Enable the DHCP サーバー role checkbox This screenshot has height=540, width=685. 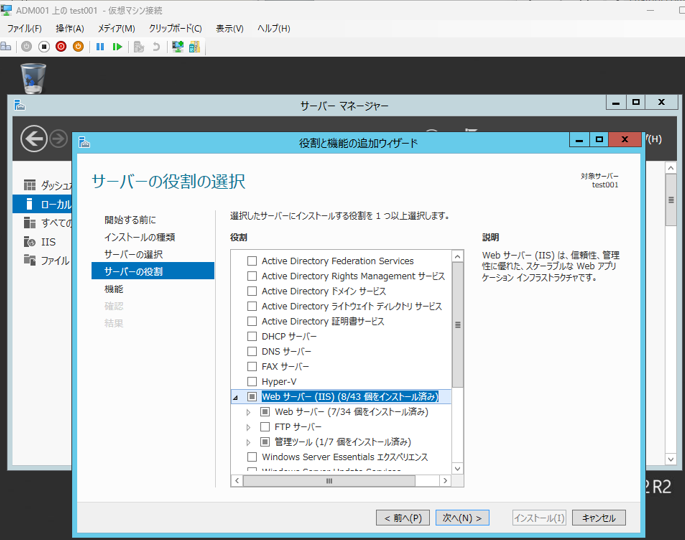coord(252,336)
